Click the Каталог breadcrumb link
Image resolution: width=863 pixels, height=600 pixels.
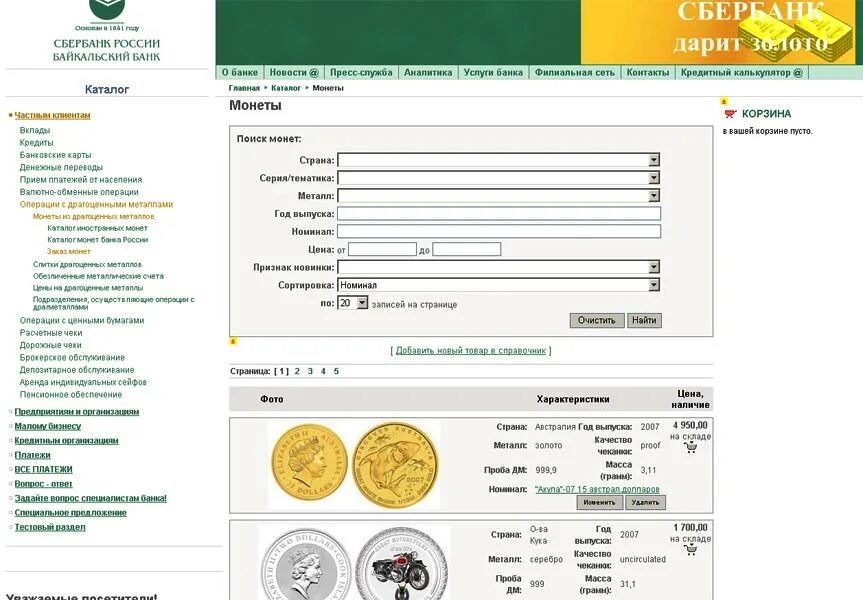286,88
